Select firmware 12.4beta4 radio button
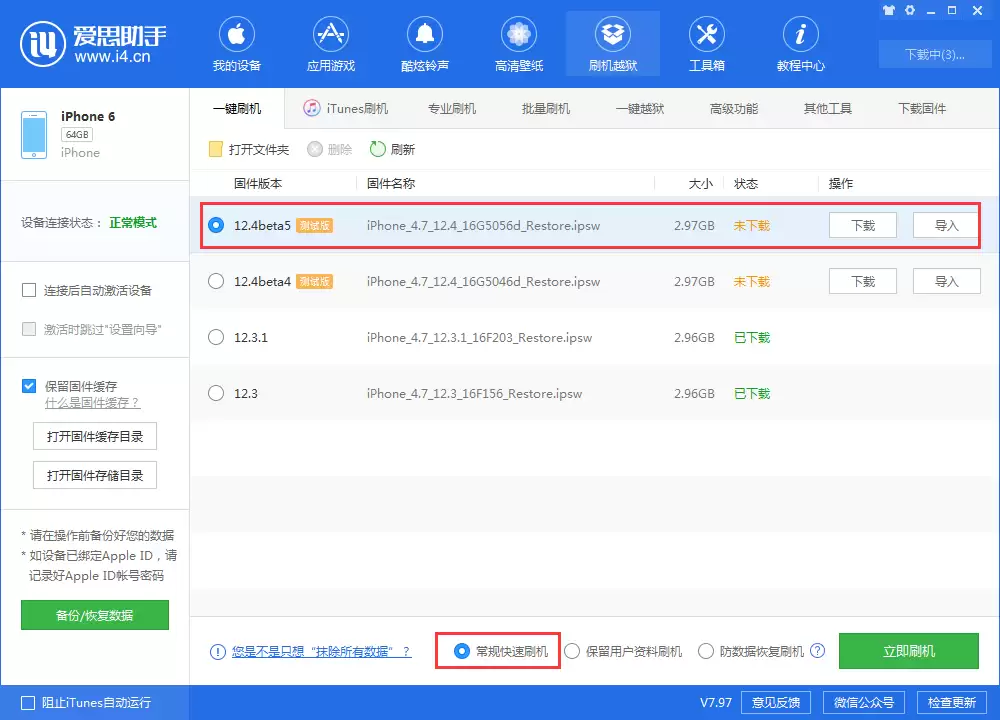This screenshot has width=1000, height=720. point(216,281)
